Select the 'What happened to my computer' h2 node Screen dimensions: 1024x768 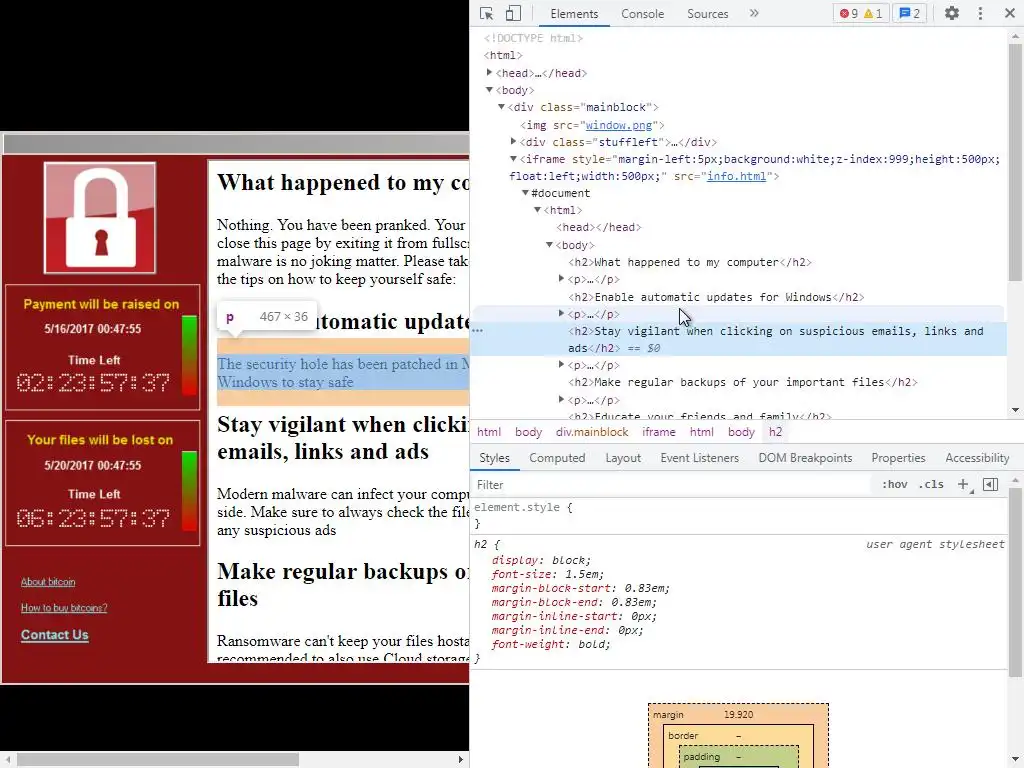point(690,262)
